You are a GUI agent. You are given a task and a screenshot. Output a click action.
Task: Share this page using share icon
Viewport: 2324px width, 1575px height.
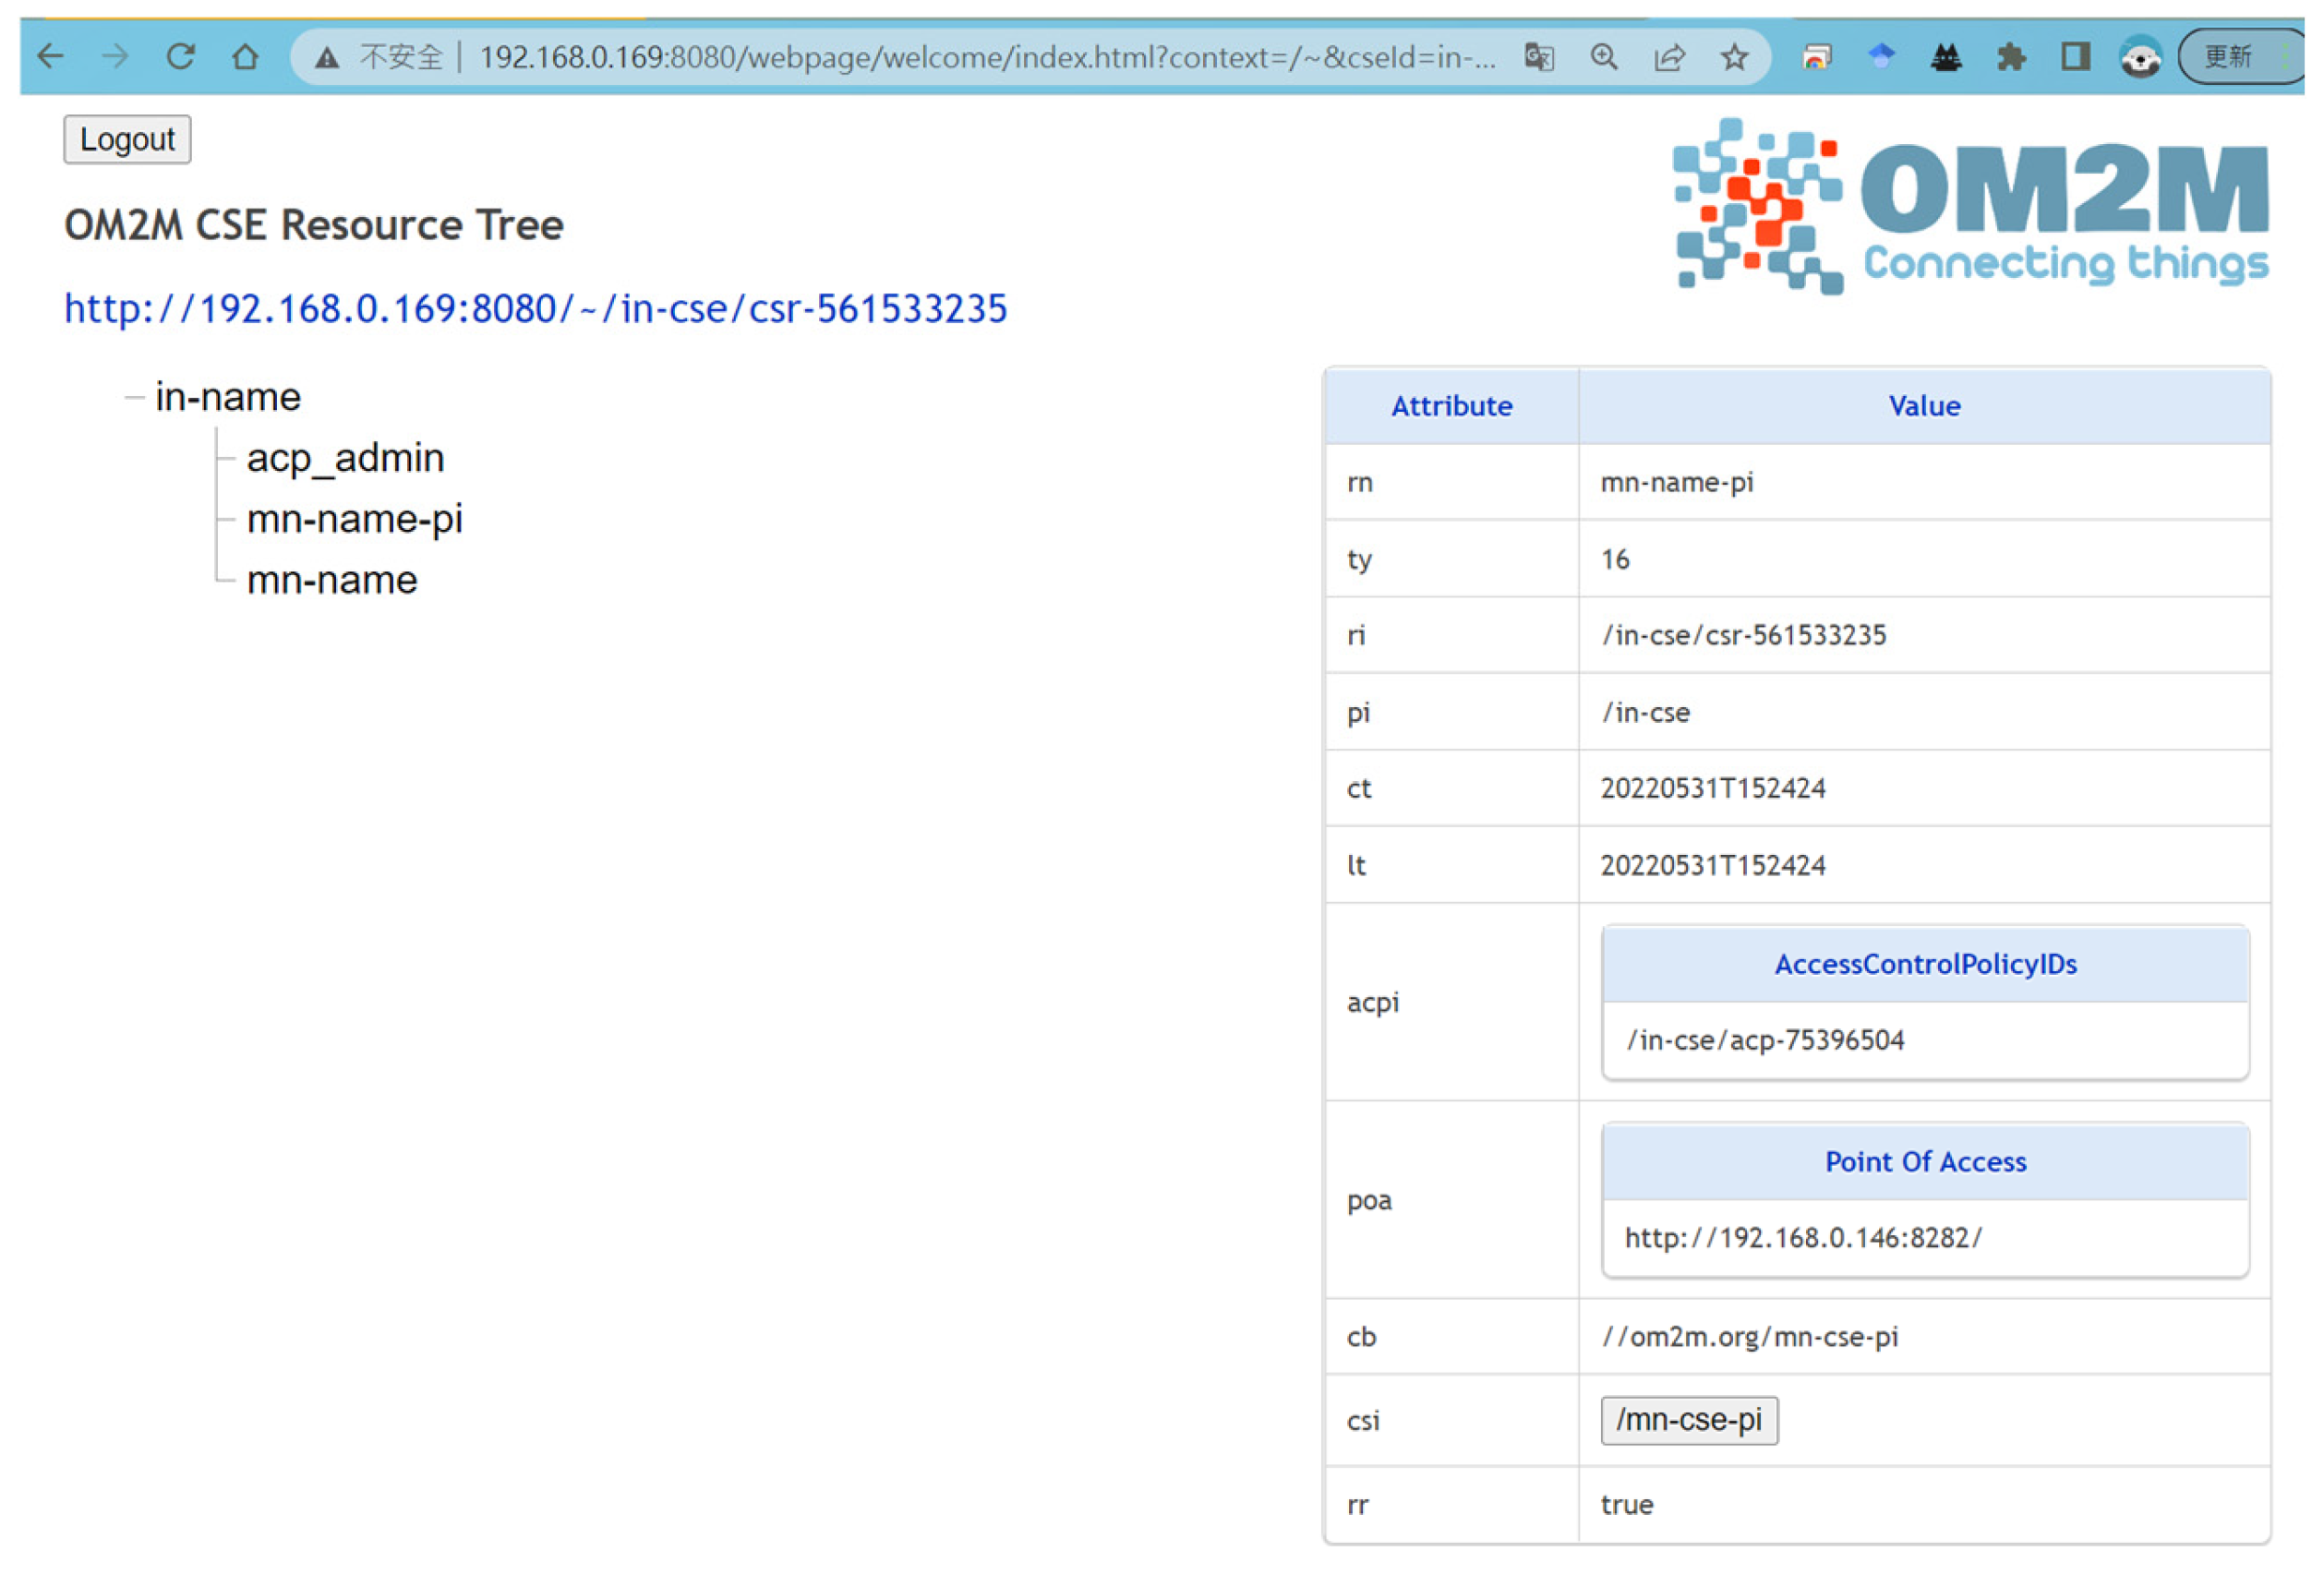1669,57
